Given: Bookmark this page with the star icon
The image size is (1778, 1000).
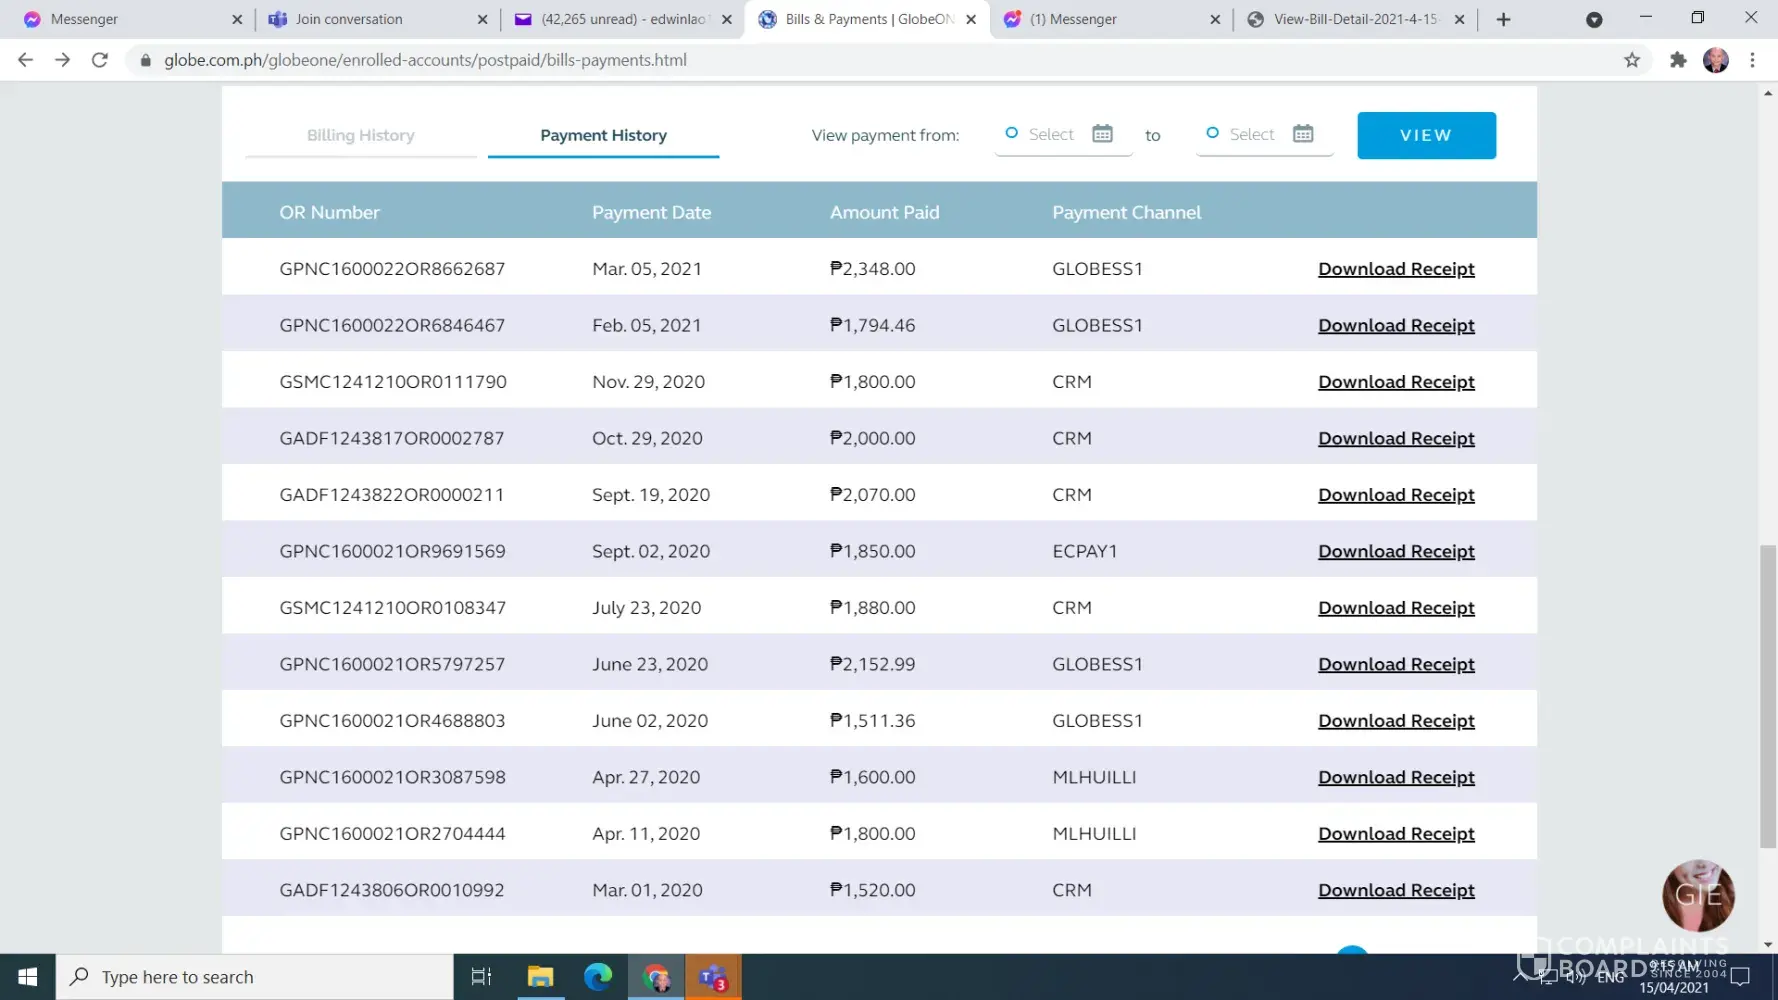Looking at the screenshot, I should (x=1632, y=60).
